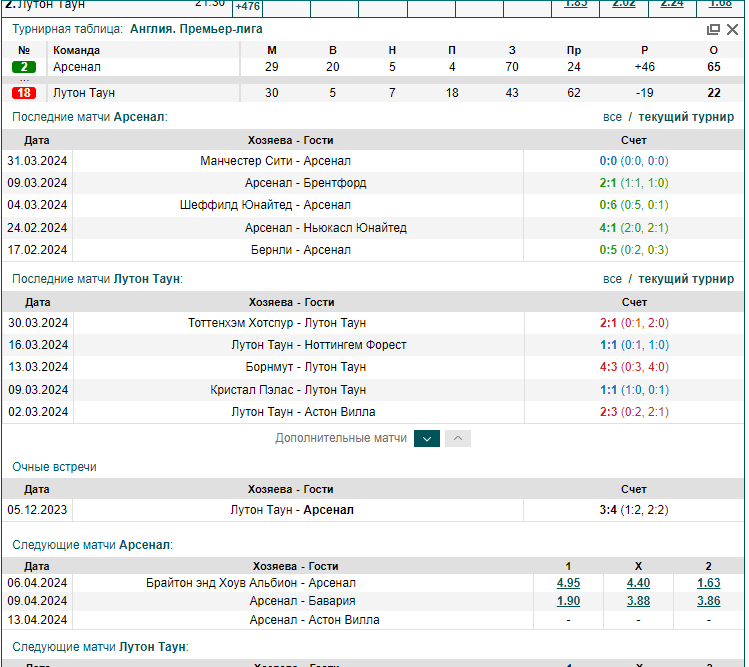749x667 pixels.
Task: Click the Бернли - Арсенал match
Action: pyautogui.click(x=301, y=250)
